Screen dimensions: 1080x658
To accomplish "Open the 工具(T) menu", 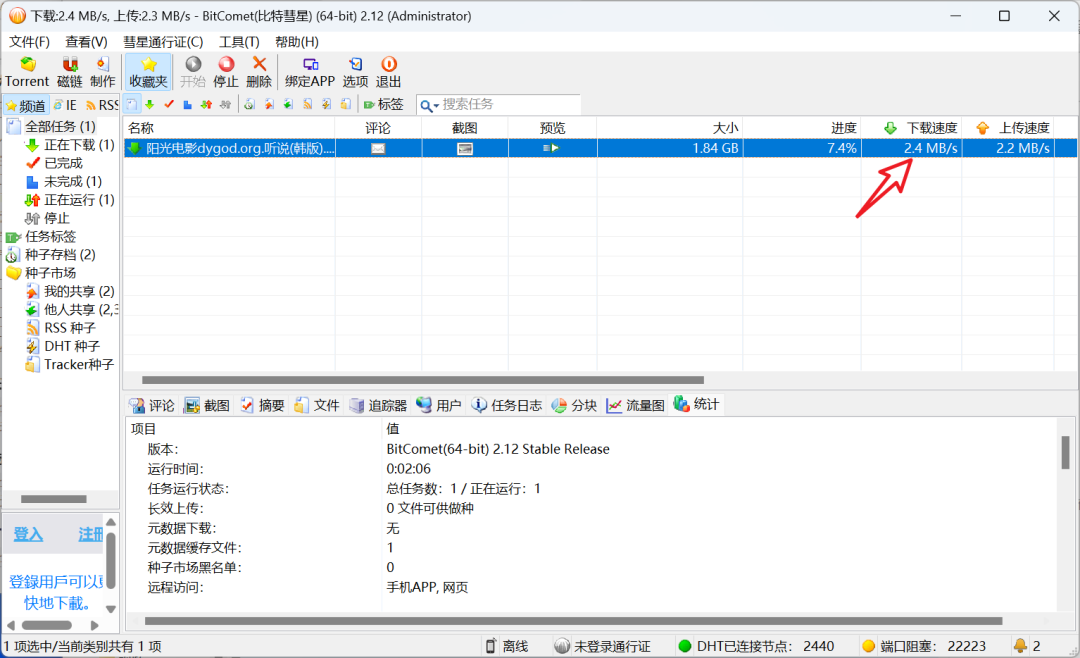I will point(239,42).
